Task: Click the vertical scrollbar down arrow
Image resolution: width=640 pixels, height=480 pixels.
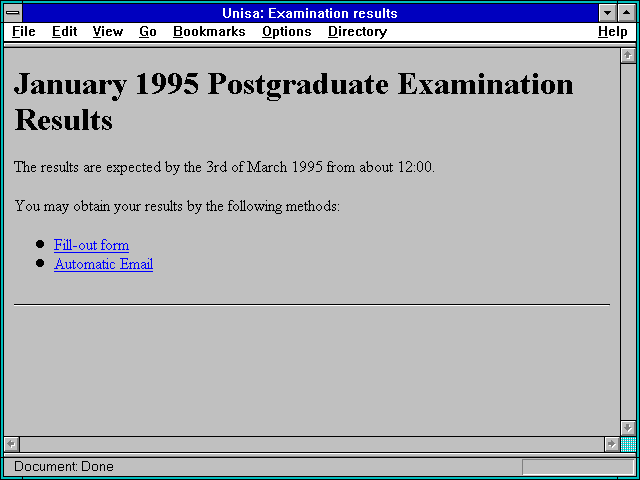Action: coord(628,428)
